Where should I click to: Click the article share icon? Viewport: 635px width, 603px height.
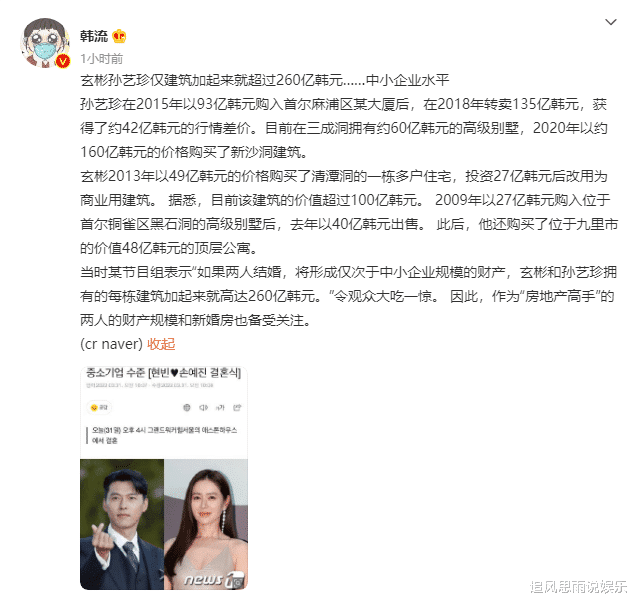[237, 407]
